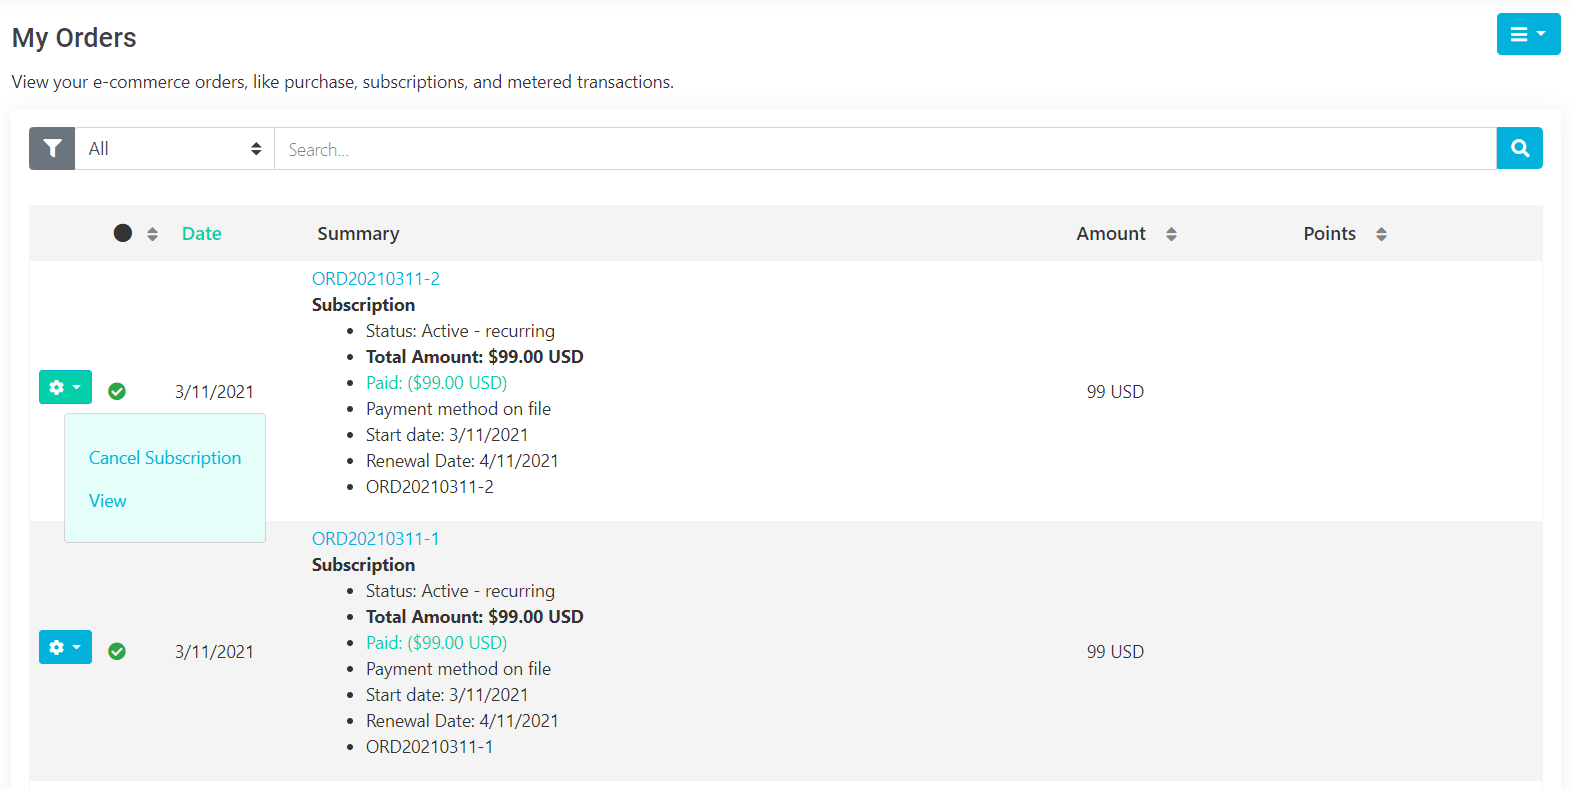Click the Points column header label
1573x789 pixels.
(1329, 234)
